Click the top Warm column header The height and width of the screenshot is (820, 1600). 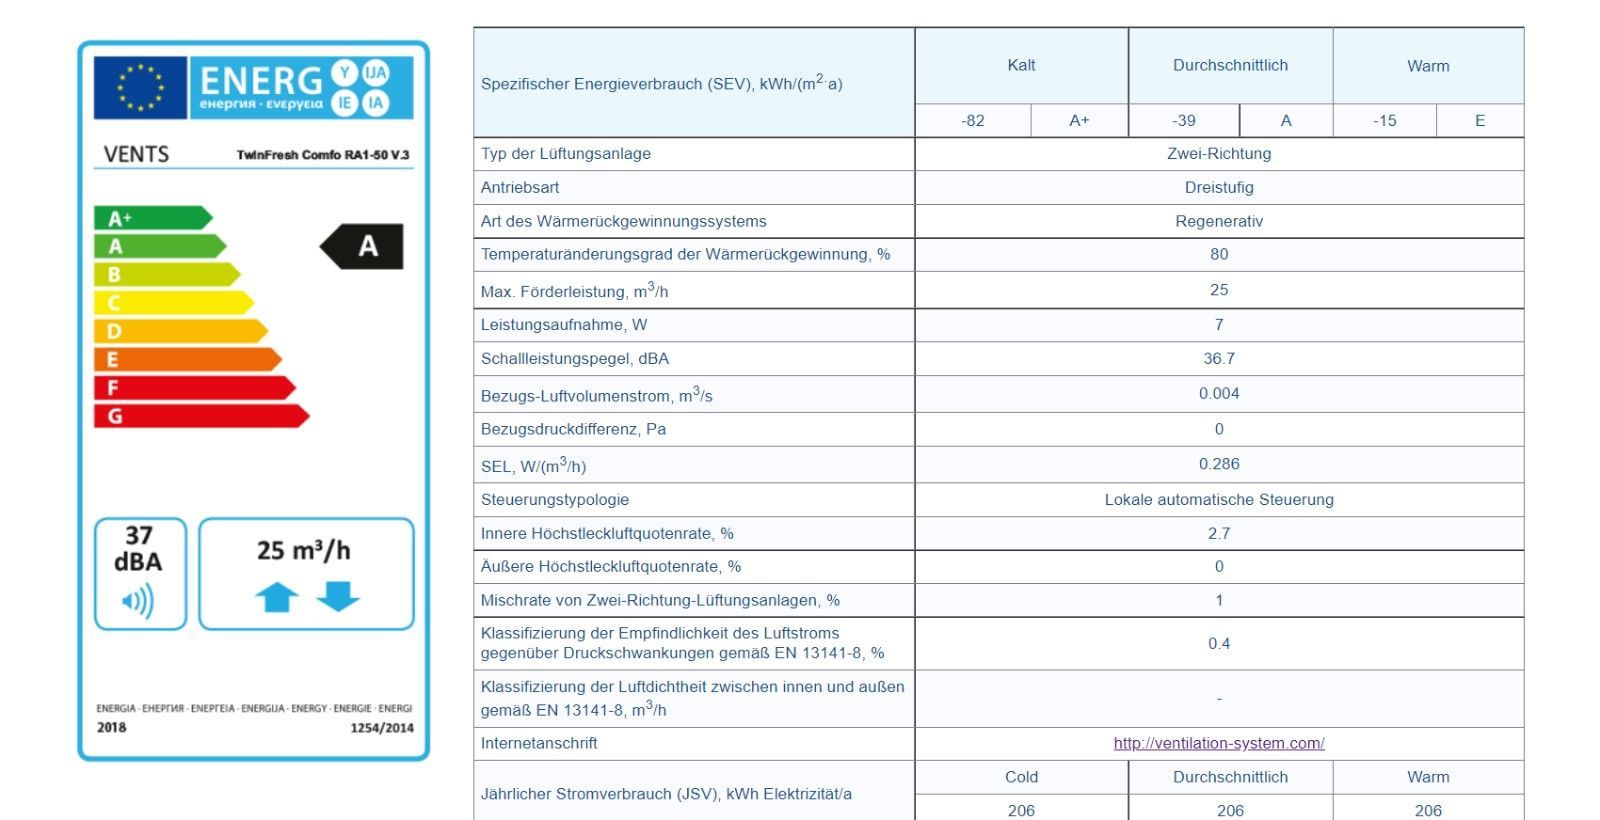pos(1428,66)
